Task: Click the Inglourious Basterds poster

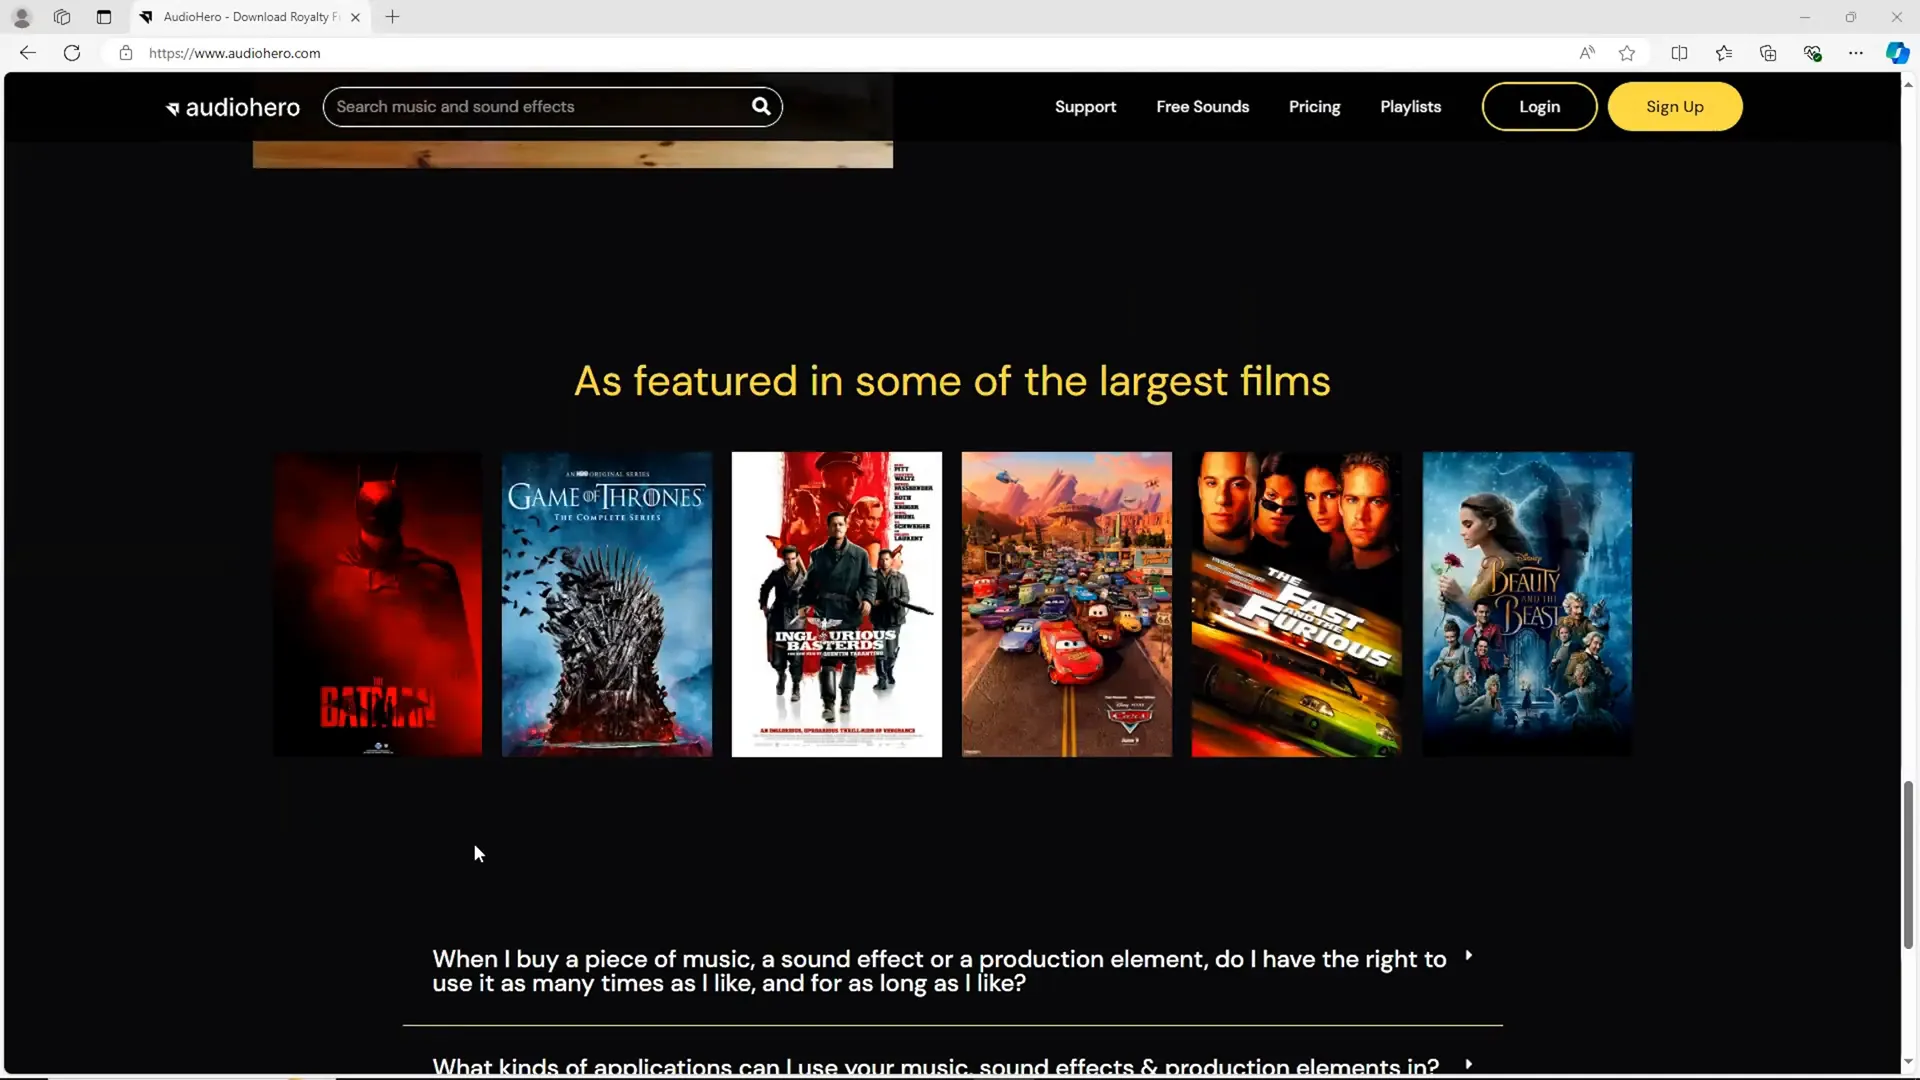Action: pyautogui.click(x=837, y=604)
